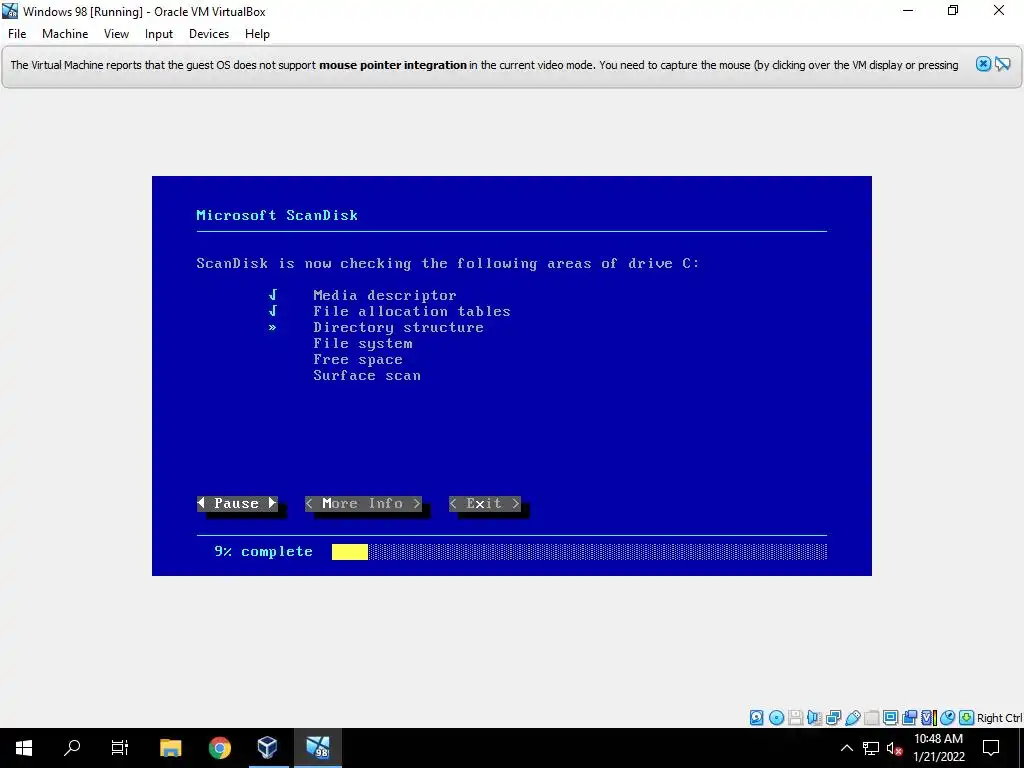Open the Devices menu
1024x768 pixels.
[209, 34]
